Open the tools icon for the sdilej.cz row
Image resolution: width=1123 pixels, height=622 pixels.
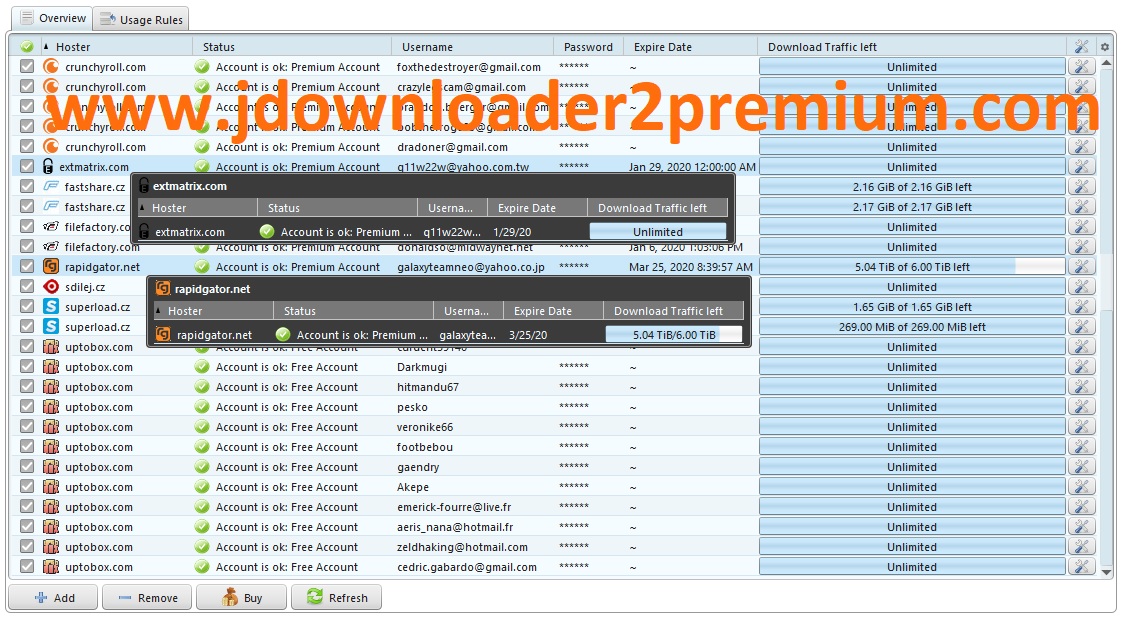tap(1081, 287)
